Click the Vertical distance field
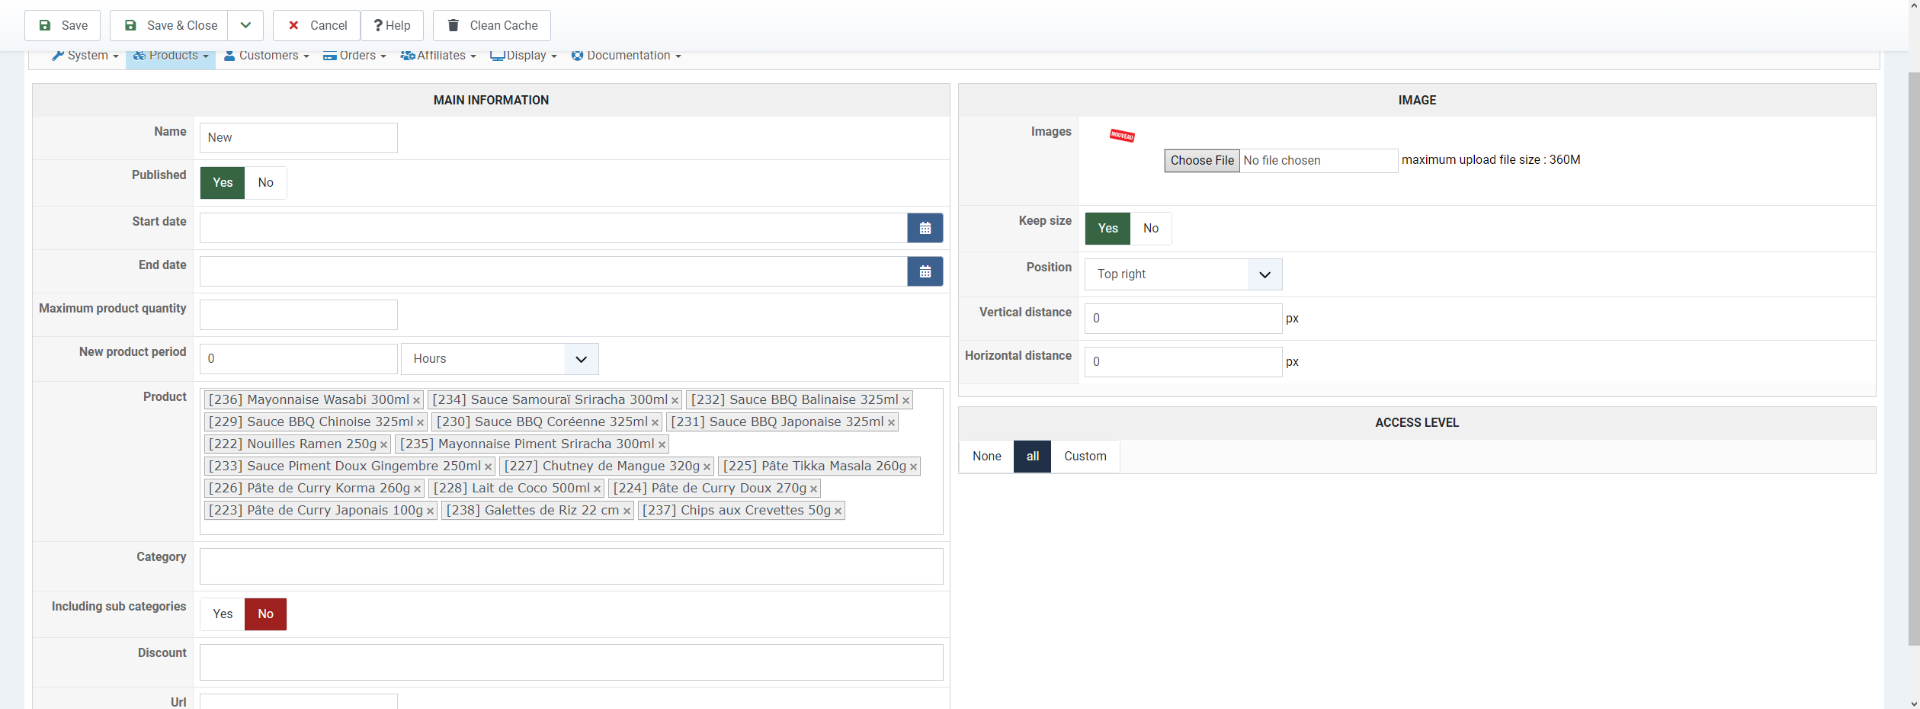Screen dimensions: 1920x709 click(x=1183, y=318)
